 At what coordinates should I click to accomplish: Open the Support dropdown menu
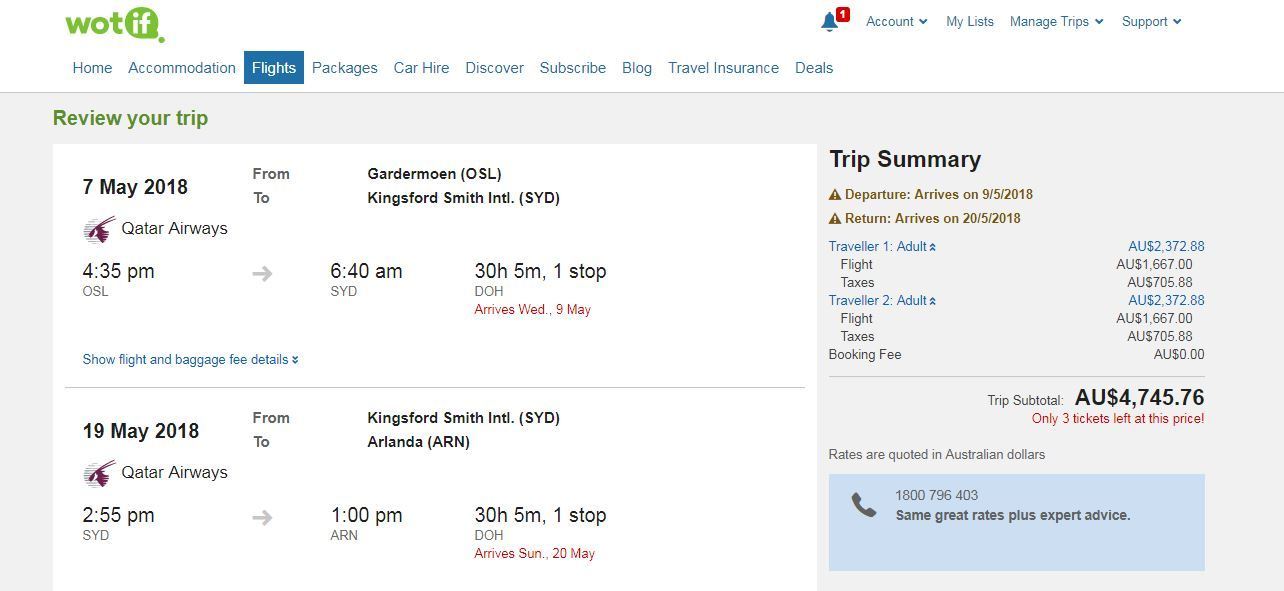[x=1151, y=21]
